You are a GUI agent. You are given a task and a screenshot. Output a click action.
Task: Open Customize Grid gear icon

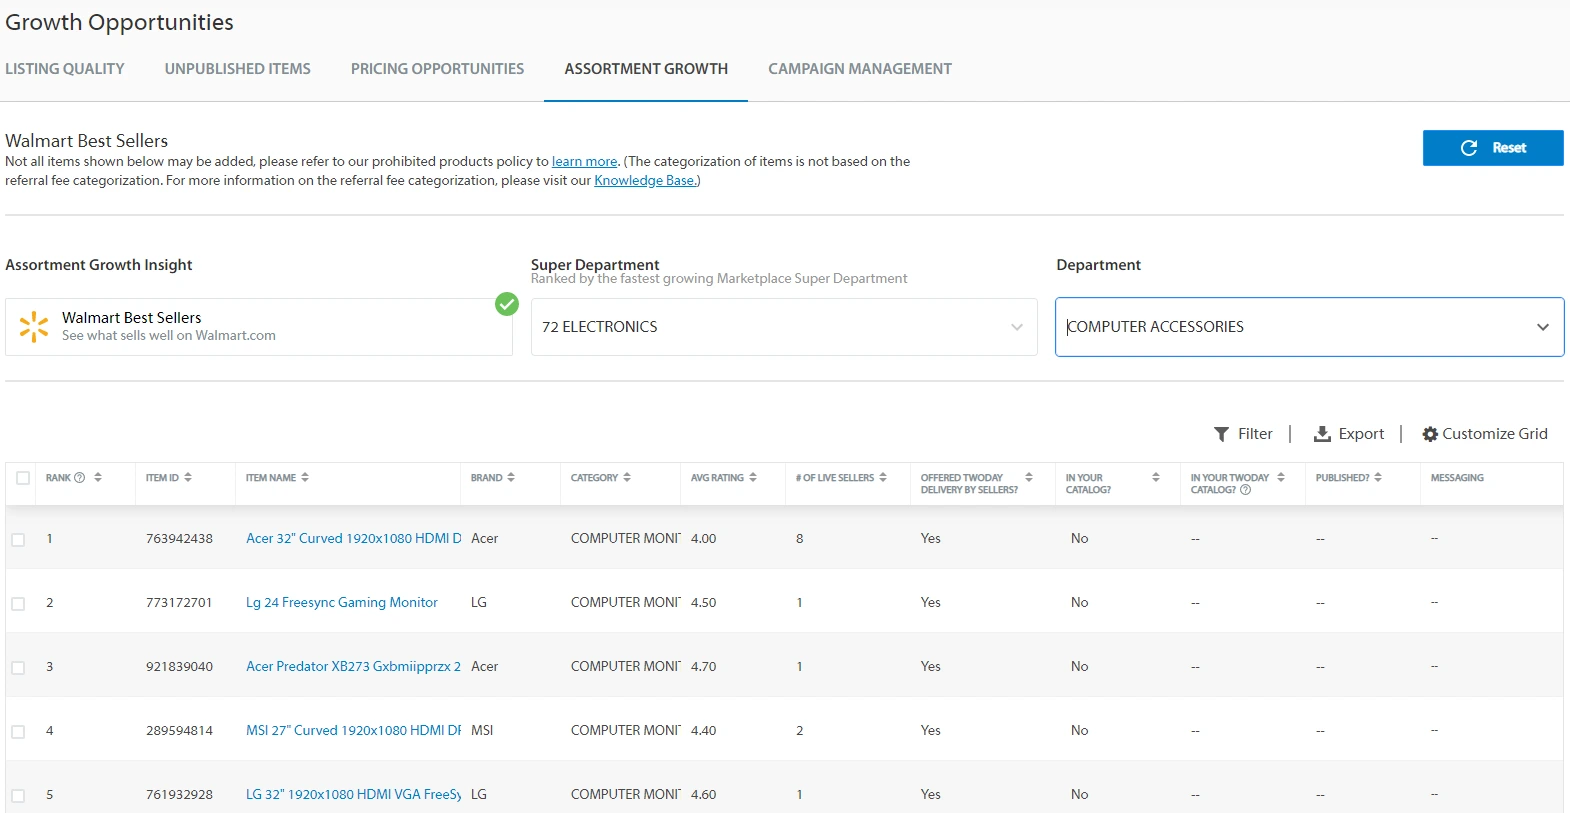(x=1430, y=434)
